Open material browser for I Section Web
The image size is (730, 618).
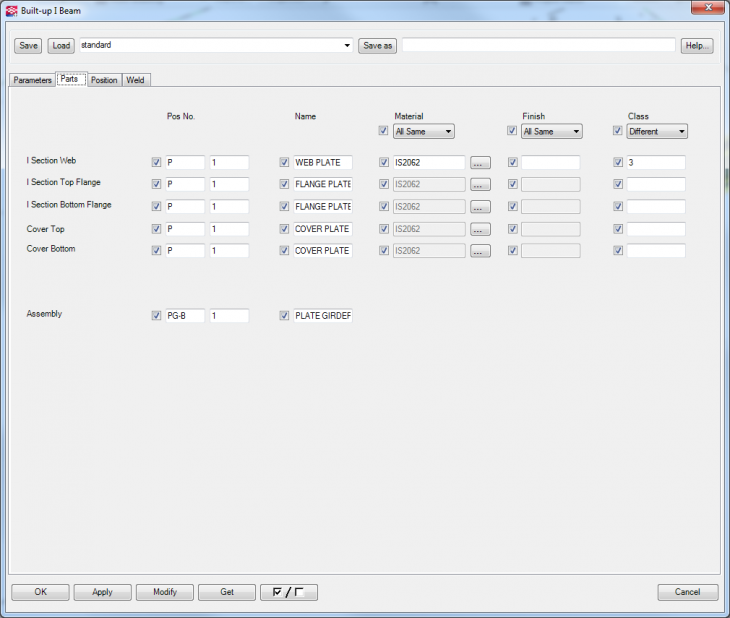[480, 162]
